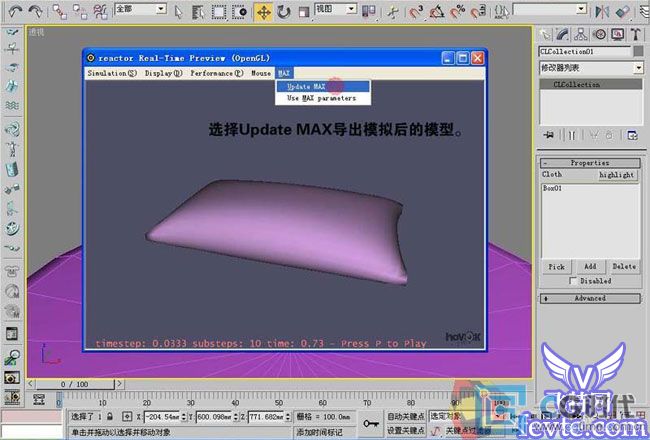Toggle the Angle Snap icon
This screenshot has height=440, width=650.
437,12
